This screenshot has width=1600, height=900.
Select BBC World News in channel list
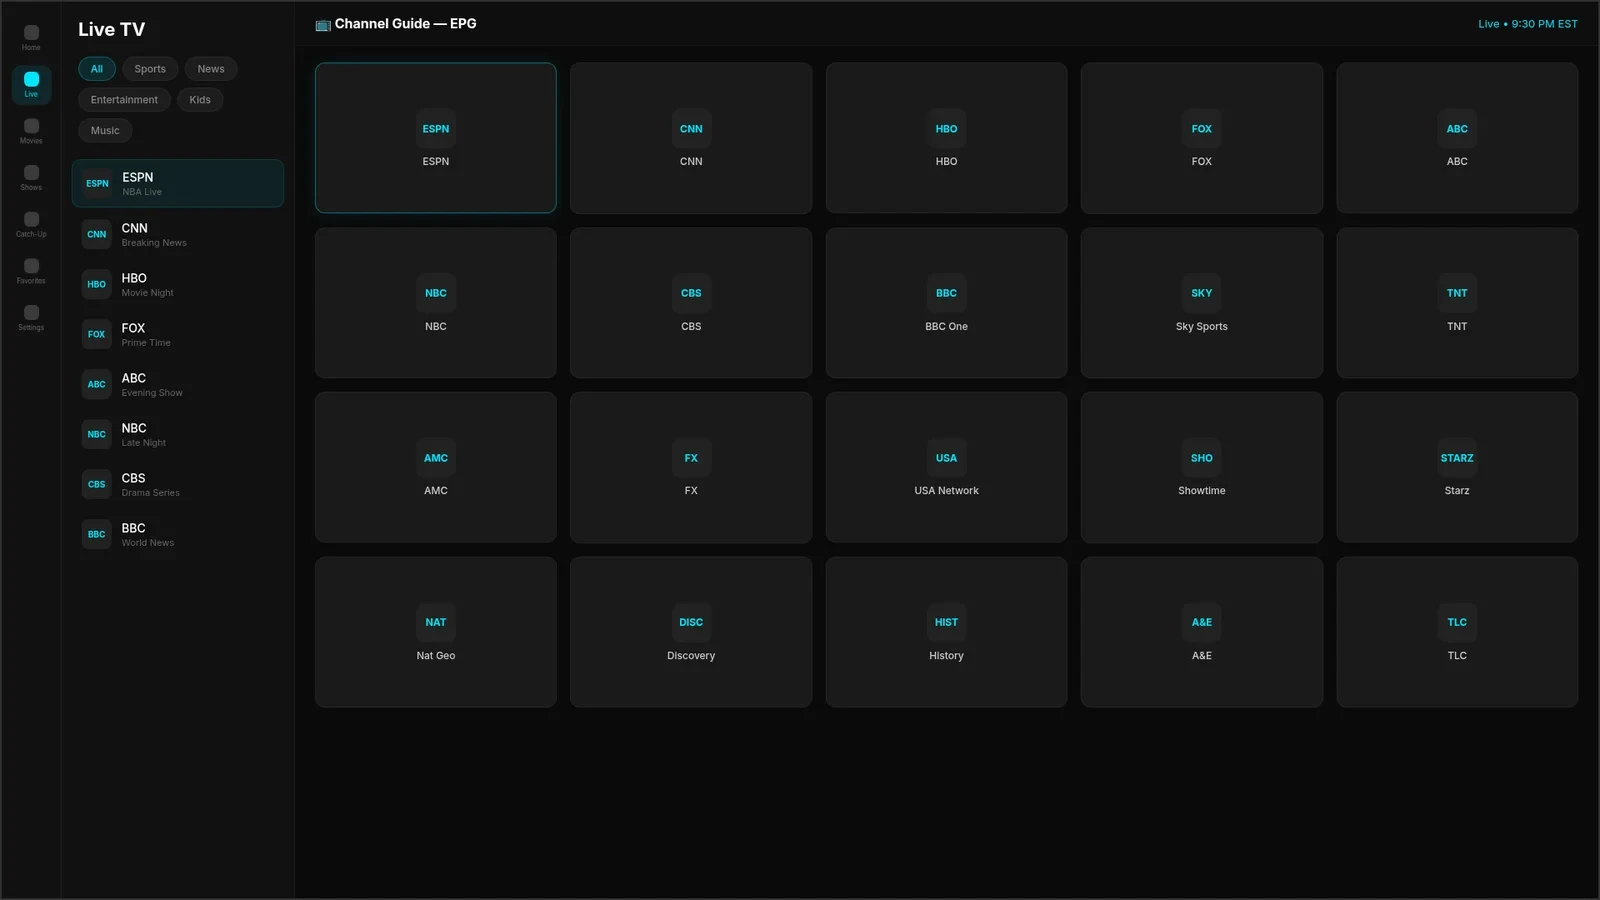pyautogui.click(x=178, y=535)
